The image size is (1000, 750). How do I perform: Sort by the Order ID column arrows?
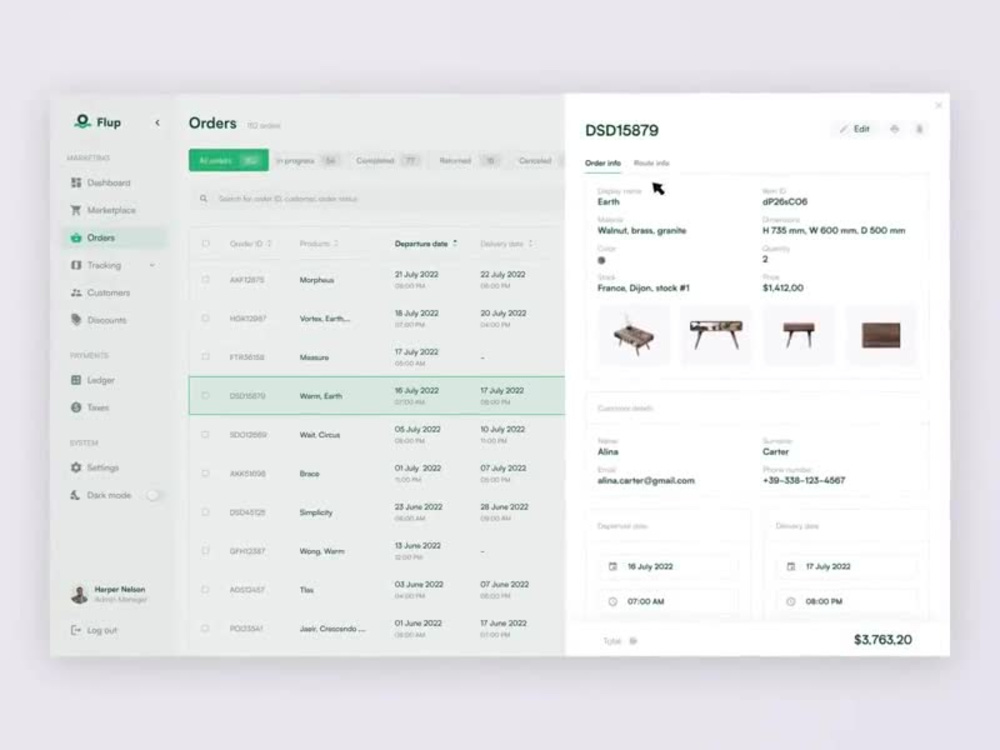pyautogui.click(x=270, y=244)
